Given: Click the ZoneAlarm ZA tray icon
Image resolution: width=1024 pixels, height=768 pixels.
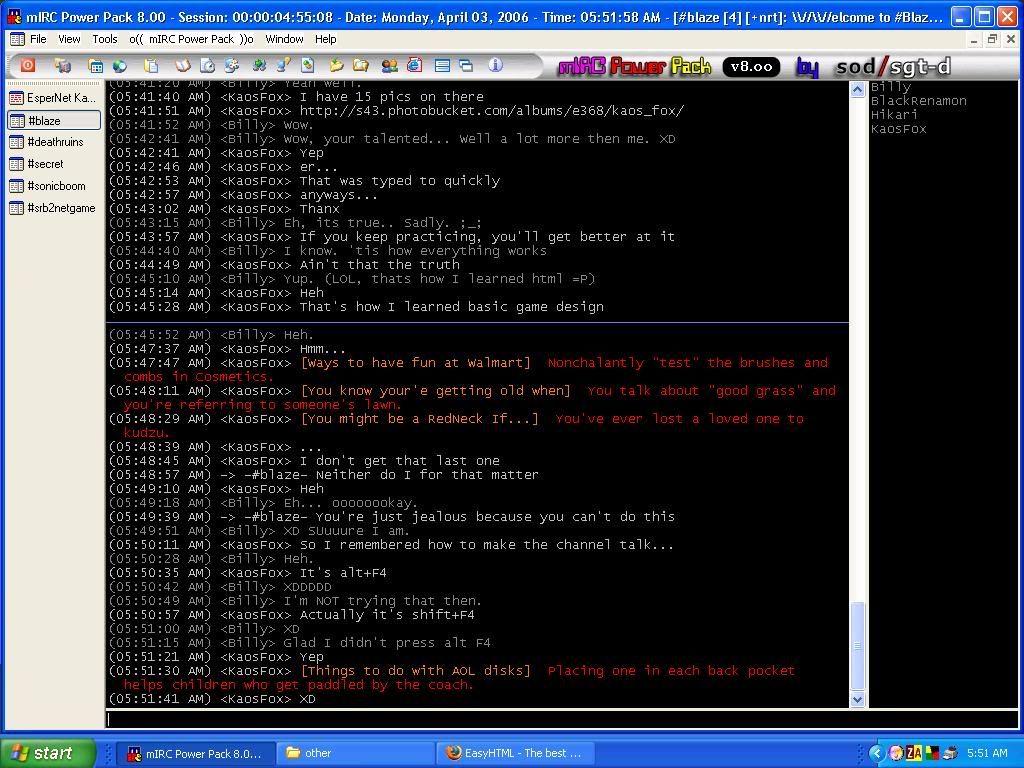Looking at the screenshot, I should [x=914, y=753].
